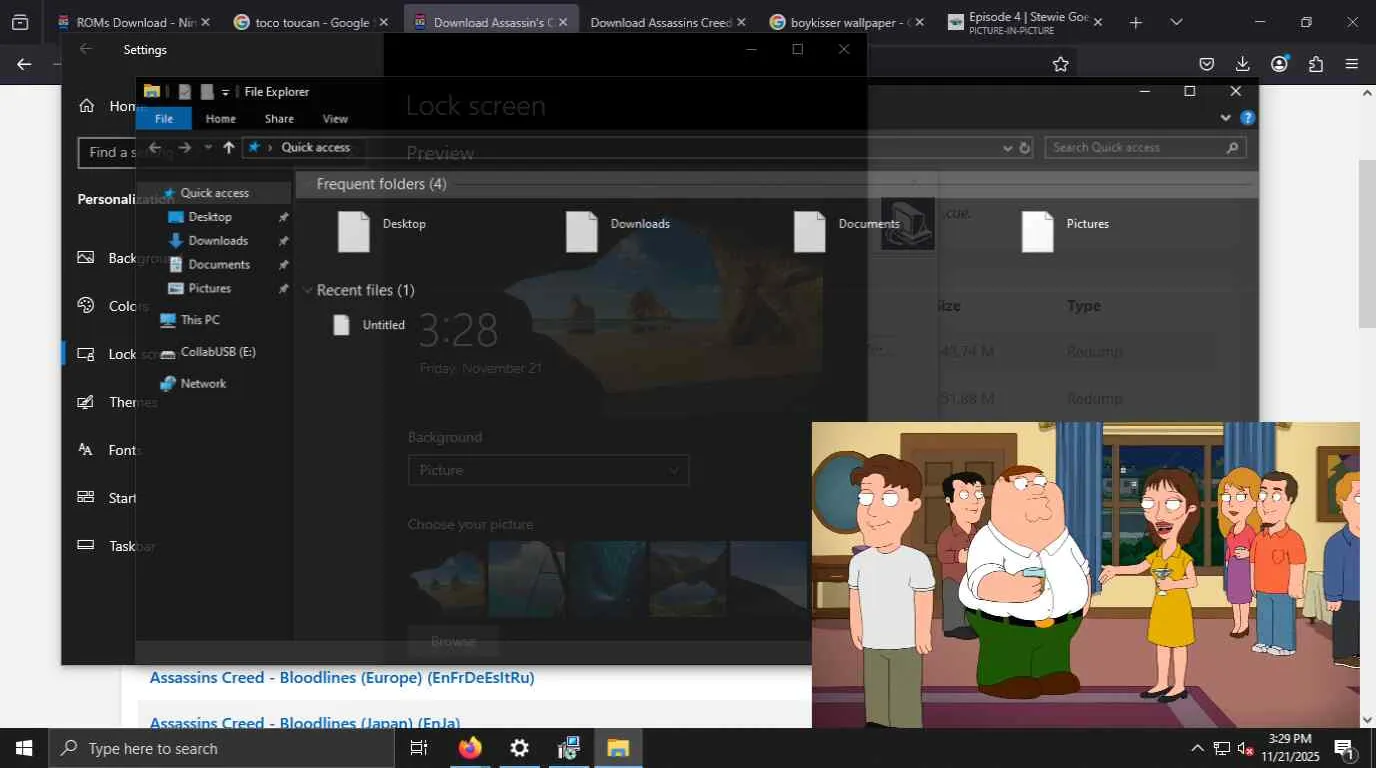
Task: Open the Desktop folder under Frequent folders
Action: 383,230
